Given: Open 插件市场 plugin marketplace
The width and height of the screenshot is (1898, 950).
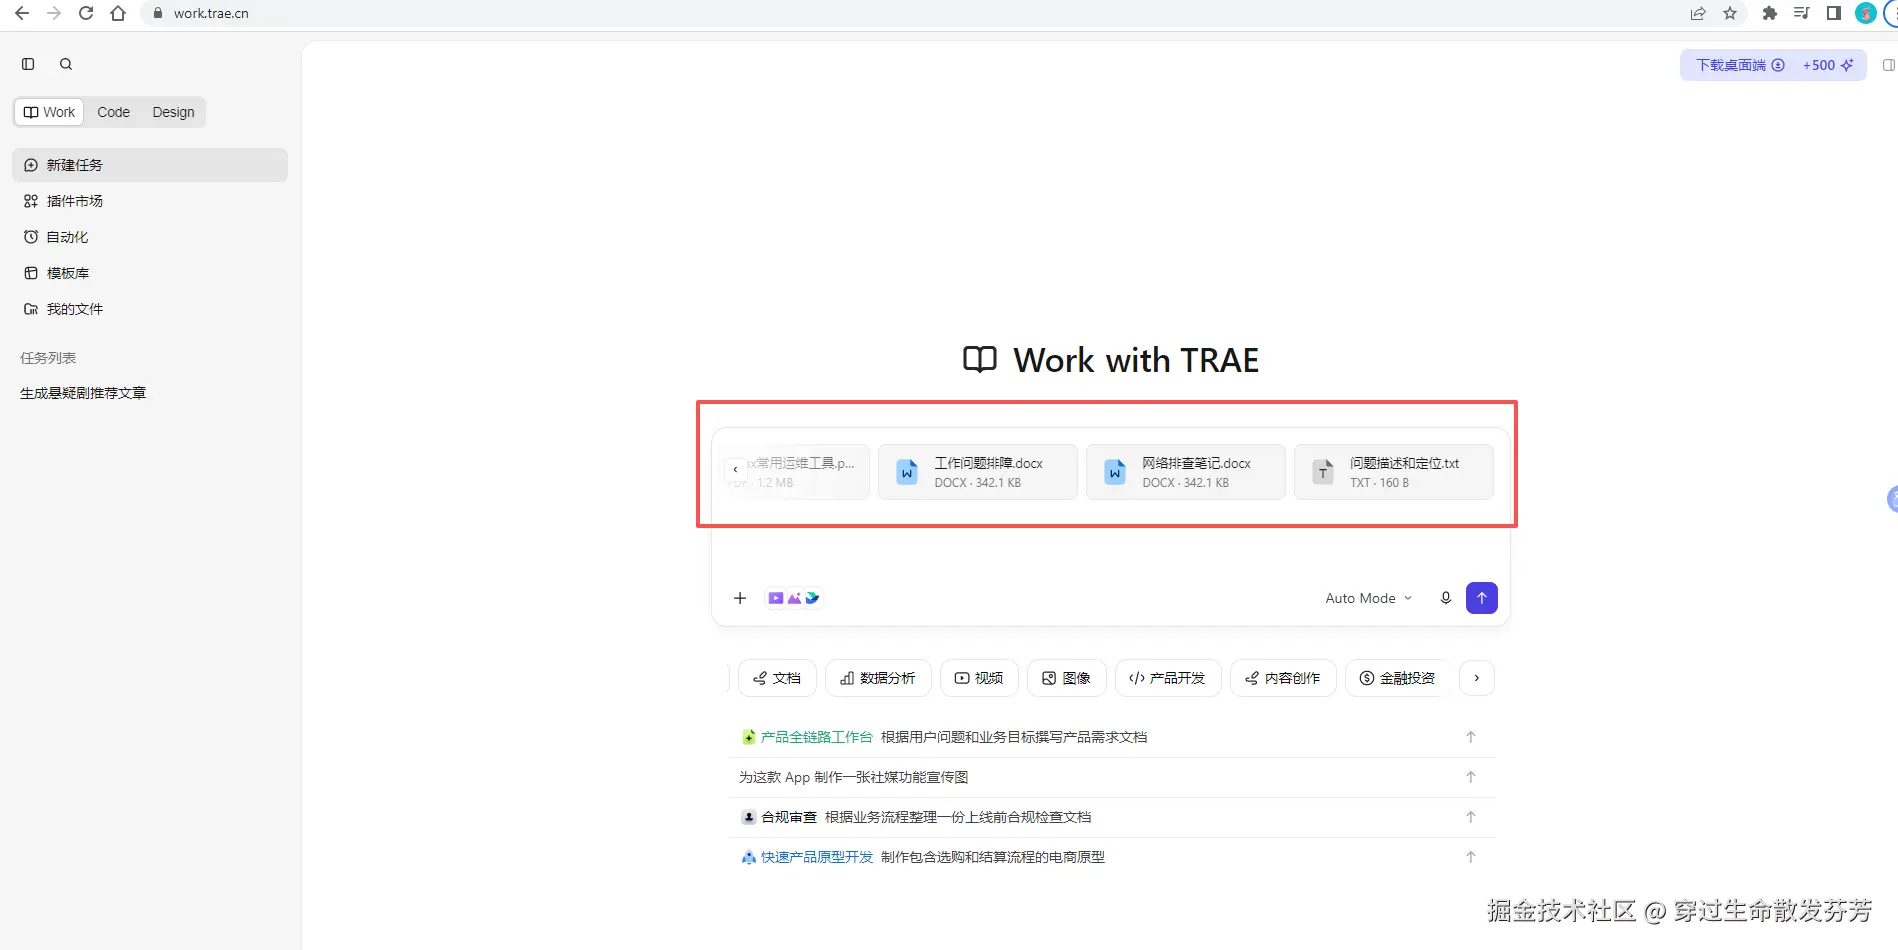Looking at the screenshot, I should point(150,201).
